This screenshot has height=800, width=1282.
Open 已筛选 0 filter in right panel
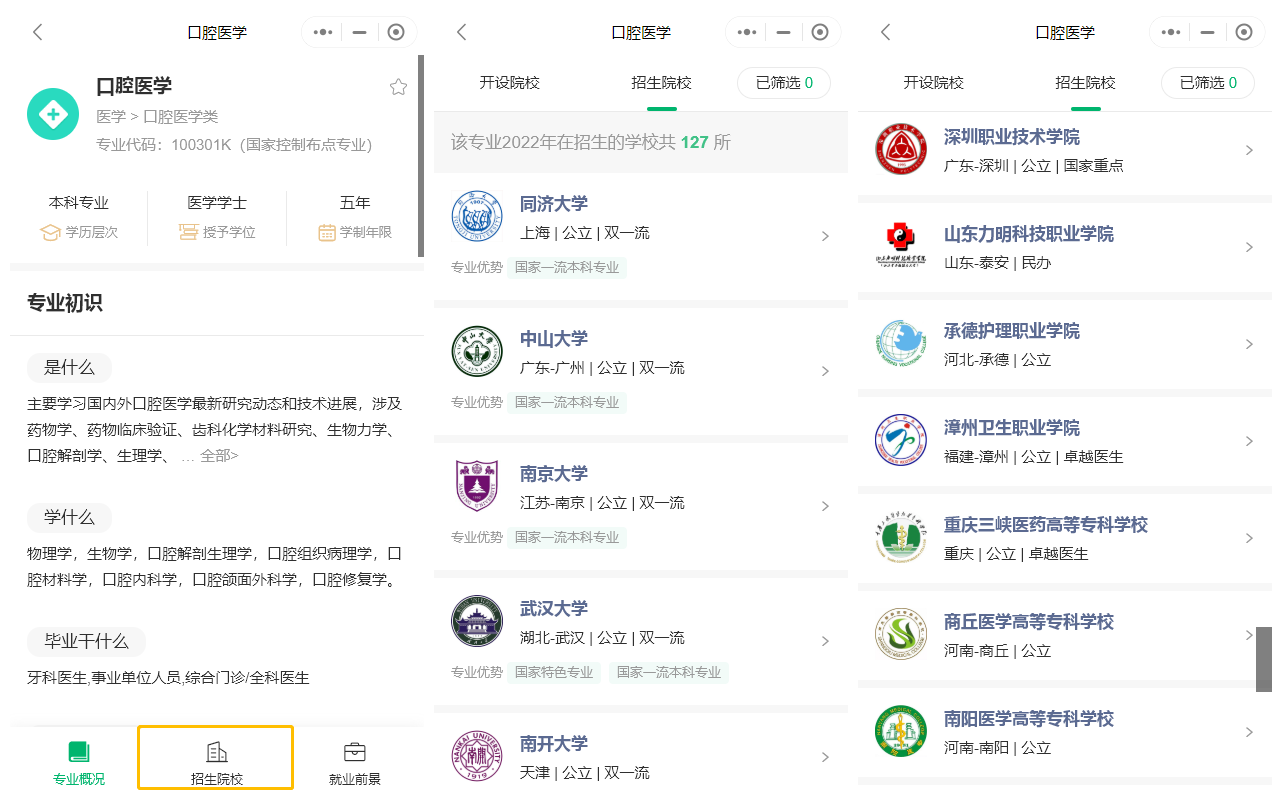click(x=1208, y=83)
